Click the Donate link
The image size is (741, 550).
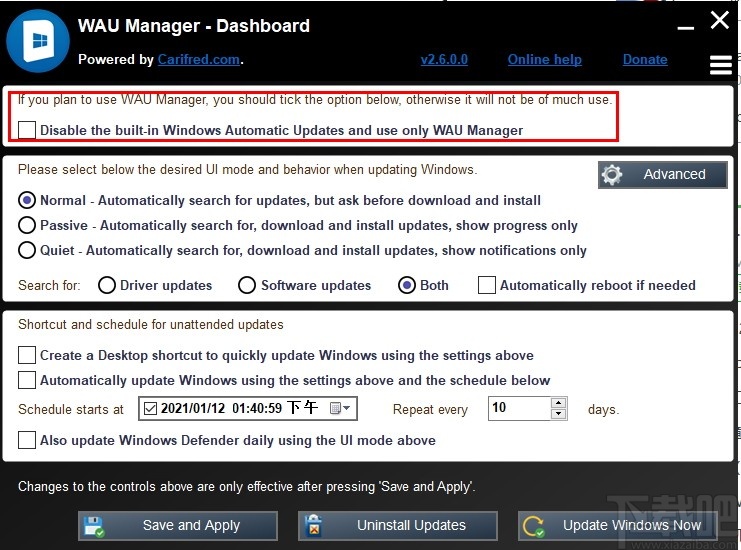coord(645,60)
